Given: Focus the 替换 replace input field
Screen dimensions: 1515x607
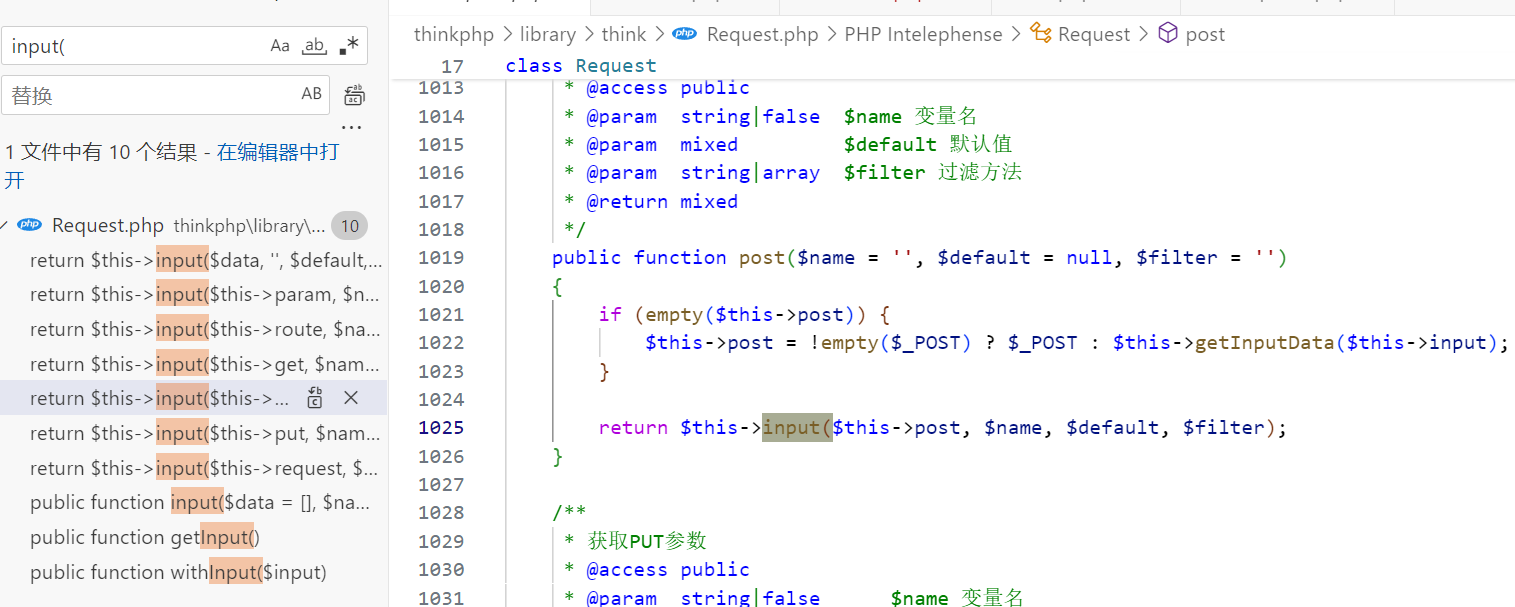Looking at the screenshot, I should point(150,95).
